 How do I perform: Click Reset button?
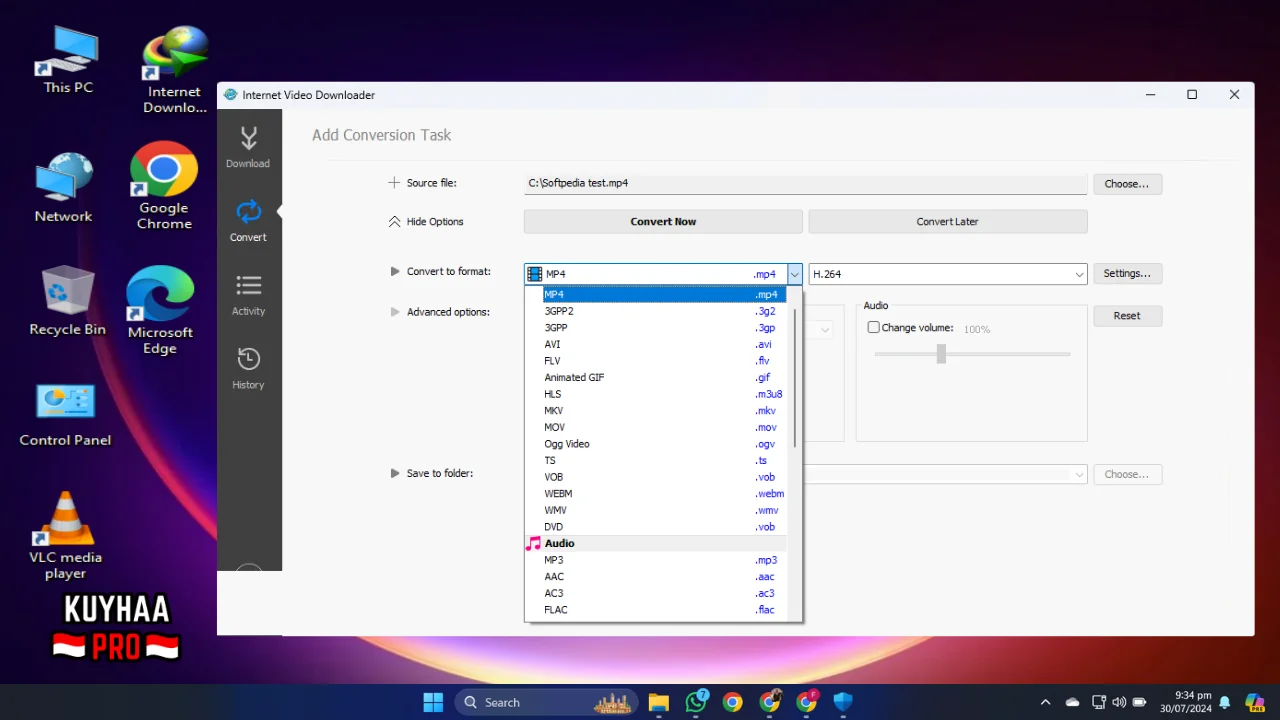click(x=1127, y=315)
